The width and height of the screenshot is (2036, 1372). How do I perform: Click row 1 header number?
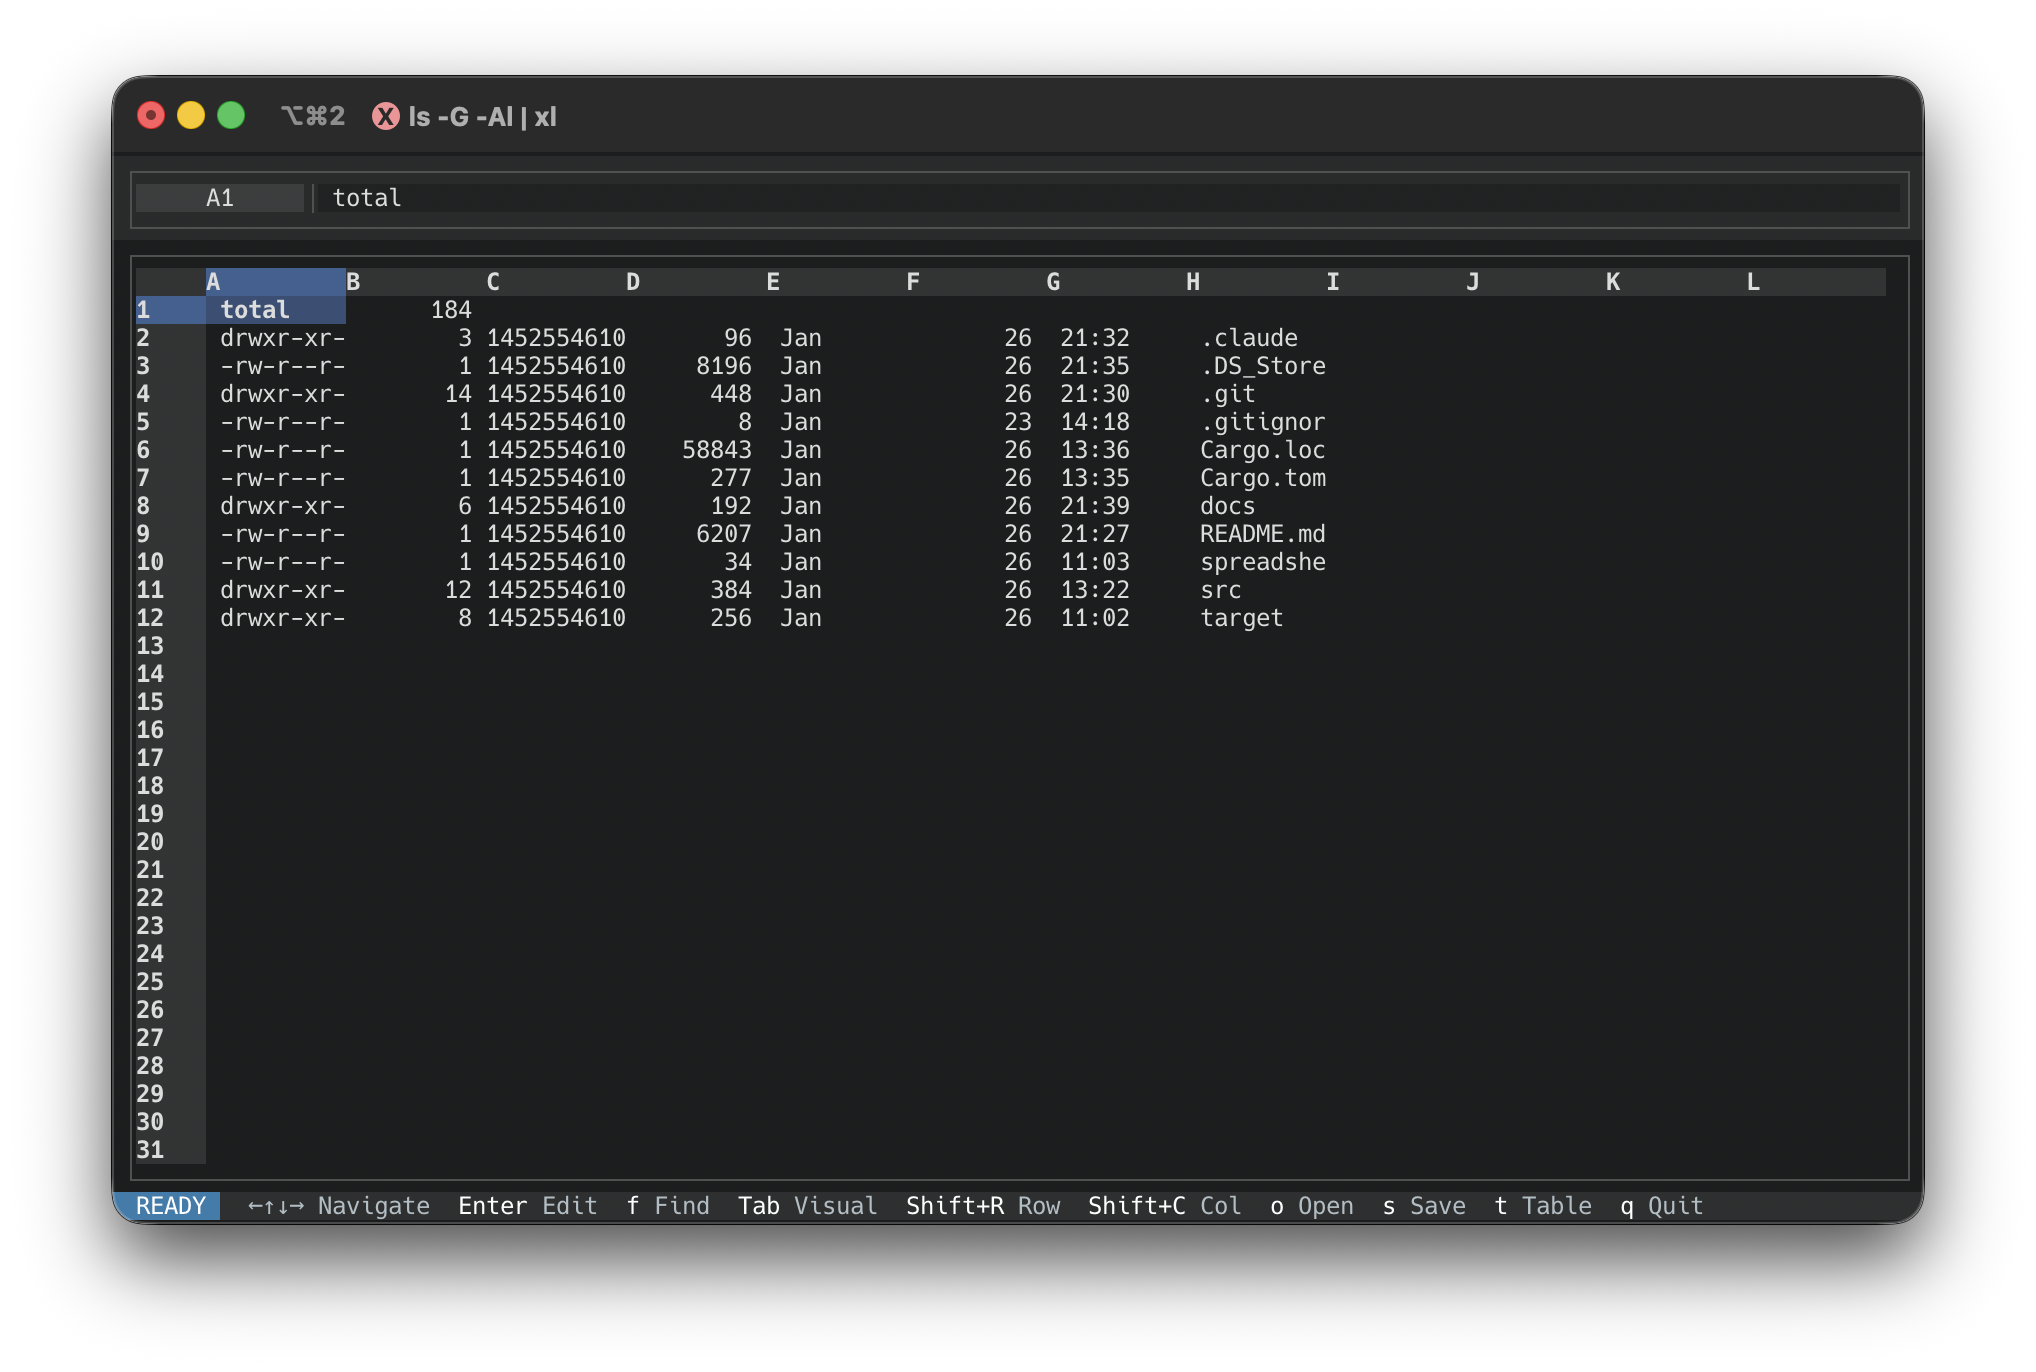tap(170, 310)
